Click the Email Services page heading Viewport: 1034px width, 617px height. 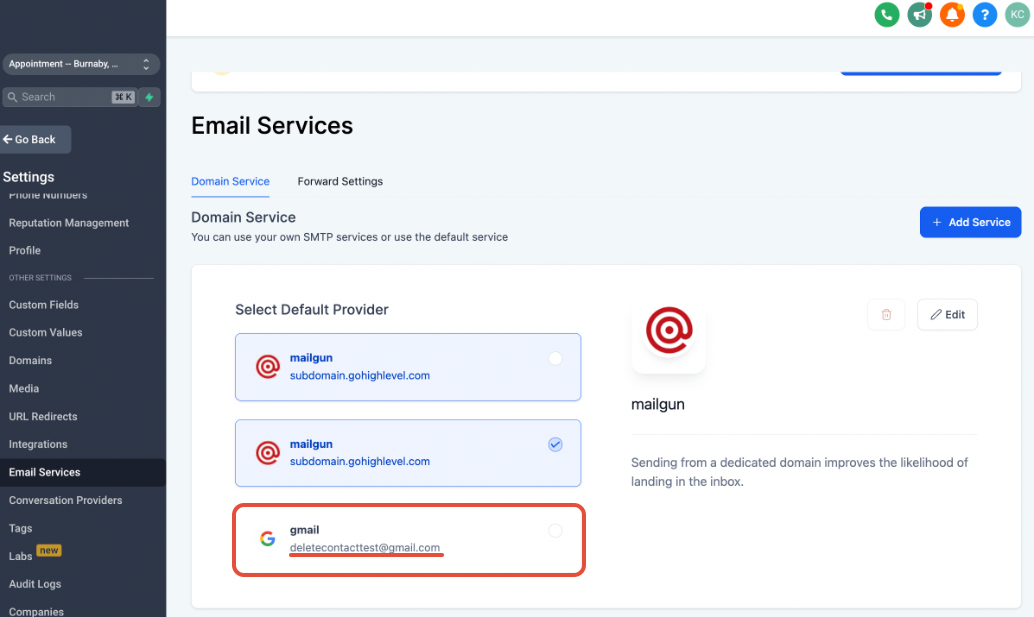272,125
